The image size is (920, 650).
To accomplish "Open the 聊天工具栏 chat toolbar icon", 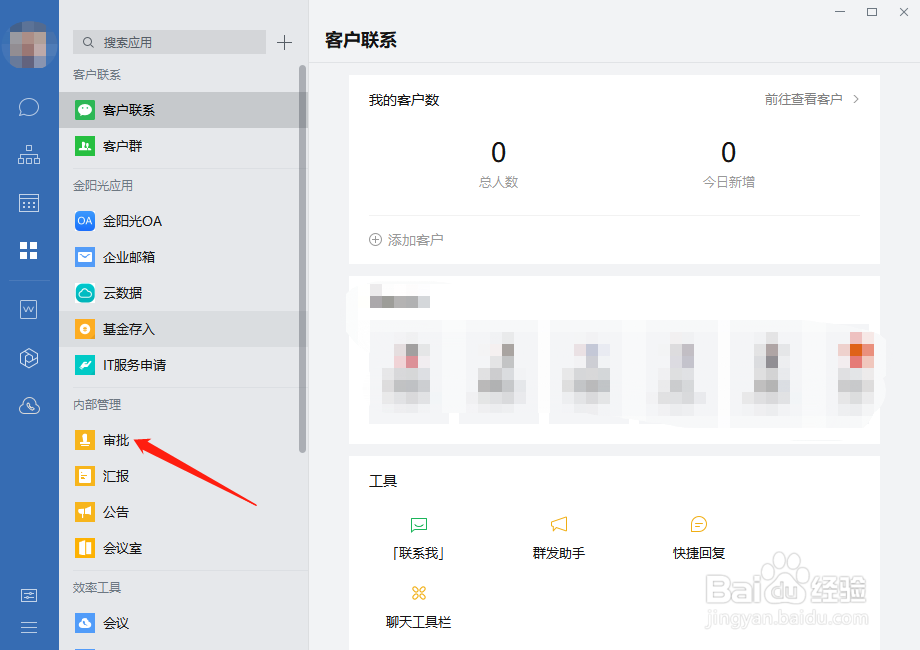I will click(419, 593).
